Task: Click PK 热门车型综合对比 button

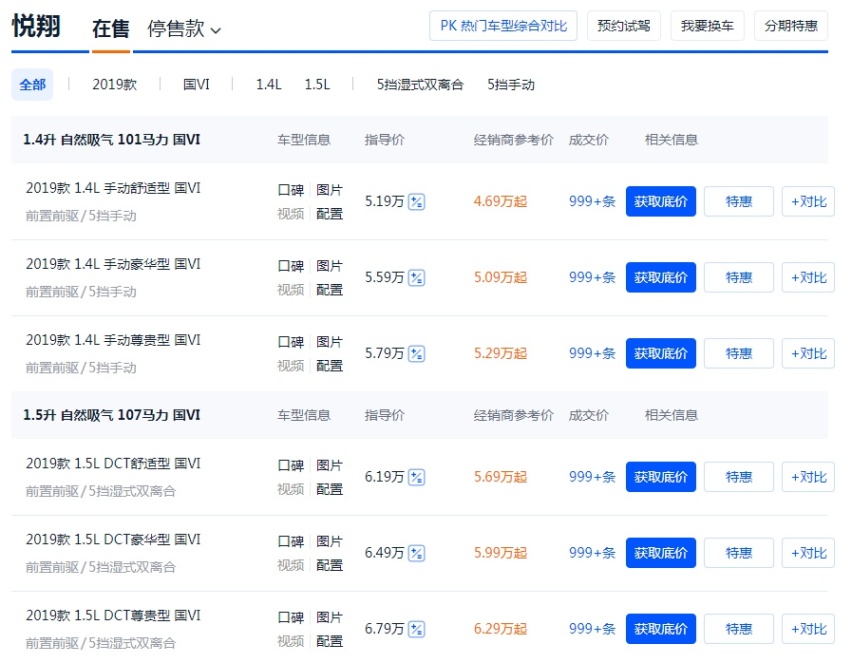Action: point(503,26)
